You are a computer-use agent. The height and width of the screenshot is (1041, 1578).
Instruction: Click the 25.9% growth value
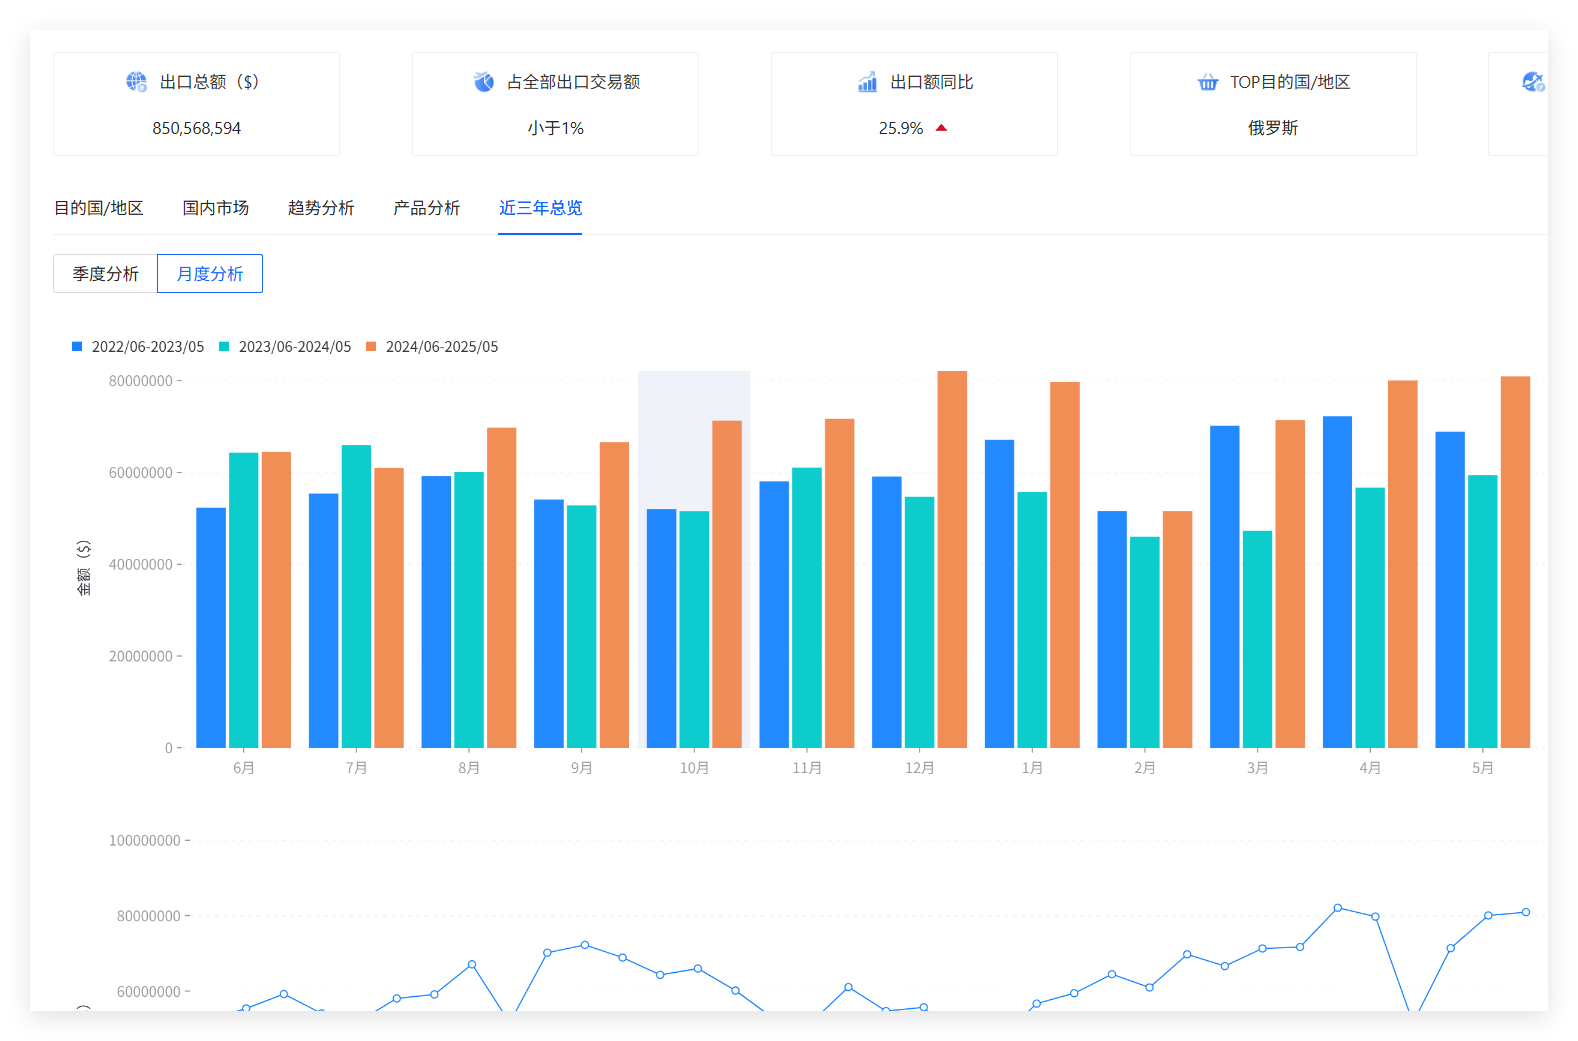point(901,128)
